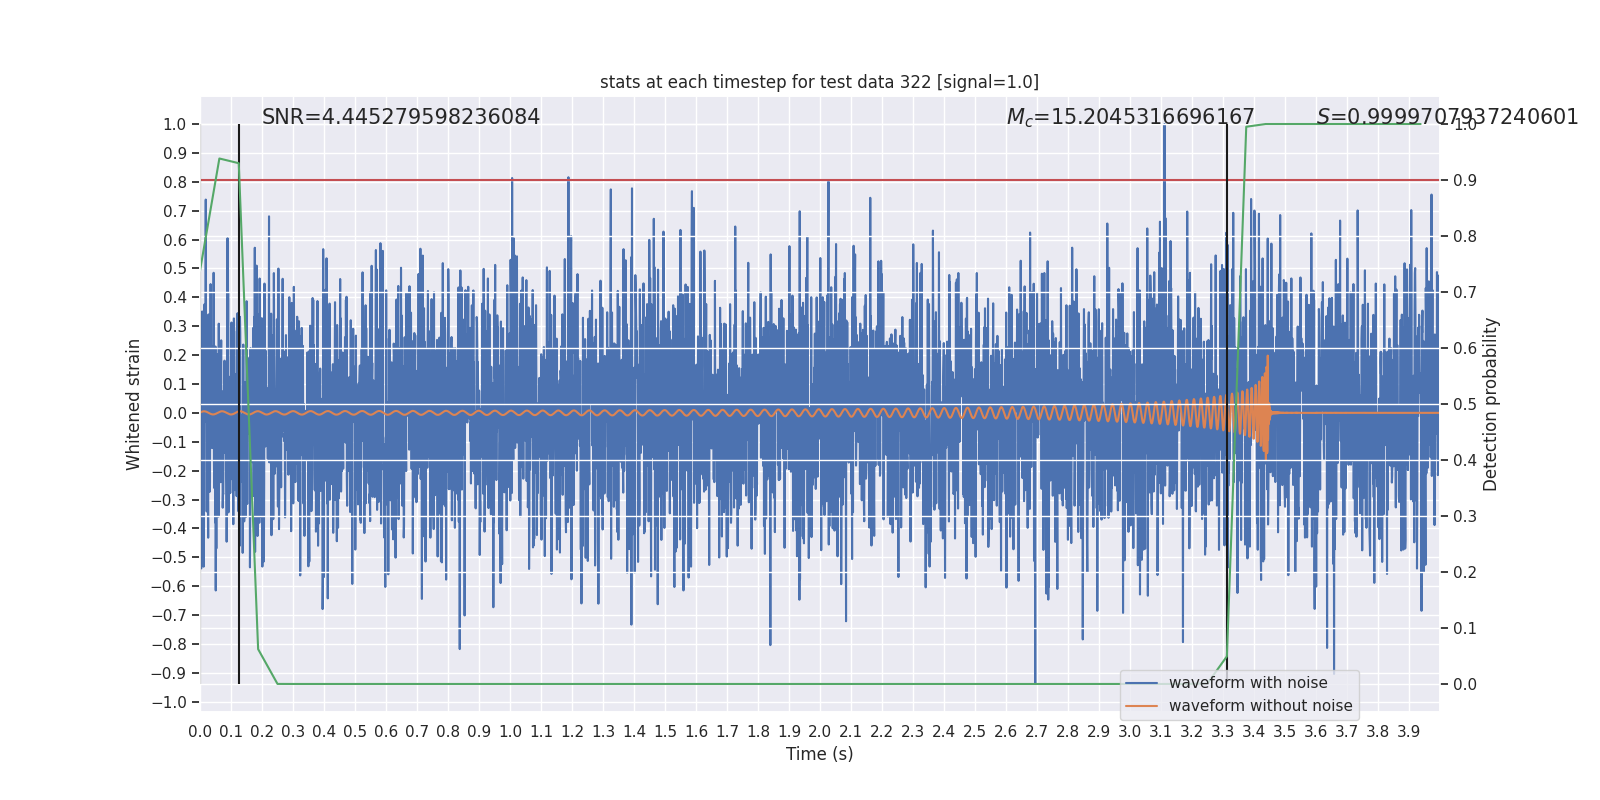
Task: Select whitened strain tick label −0.5
Action: coord(169,557)
